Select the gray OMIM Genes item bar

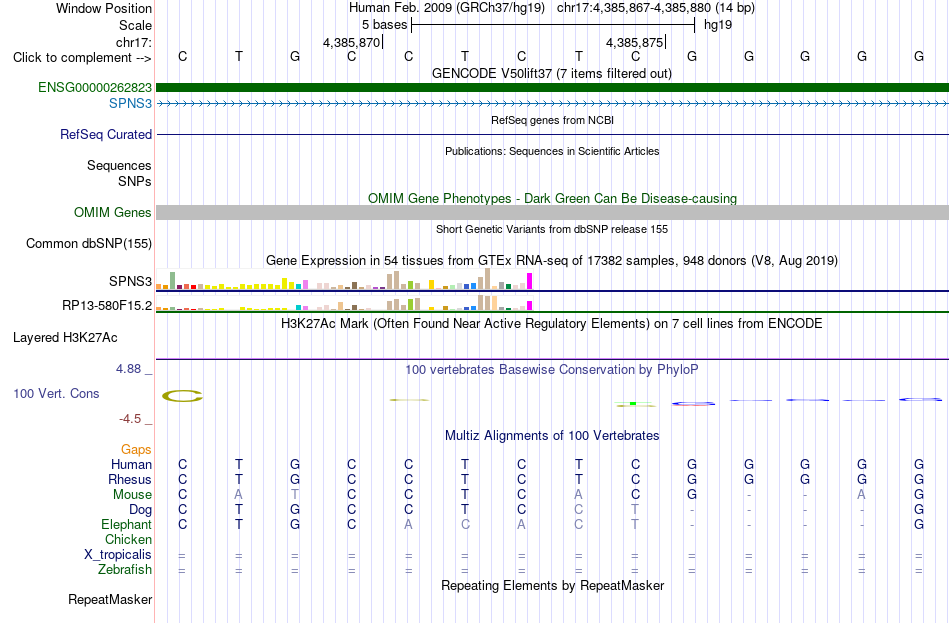coord(553,212)
